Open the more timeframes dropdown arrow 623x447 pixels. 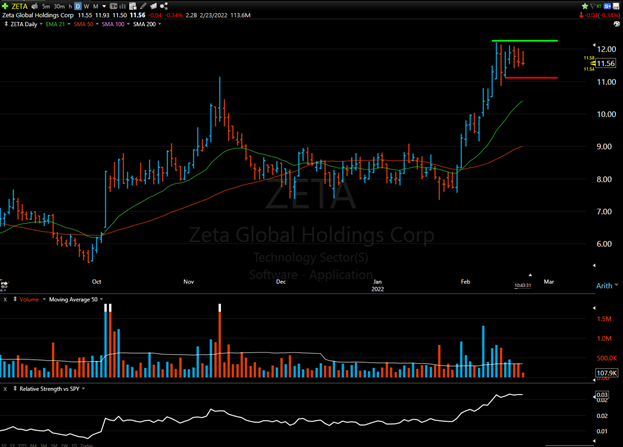(104, 6)
